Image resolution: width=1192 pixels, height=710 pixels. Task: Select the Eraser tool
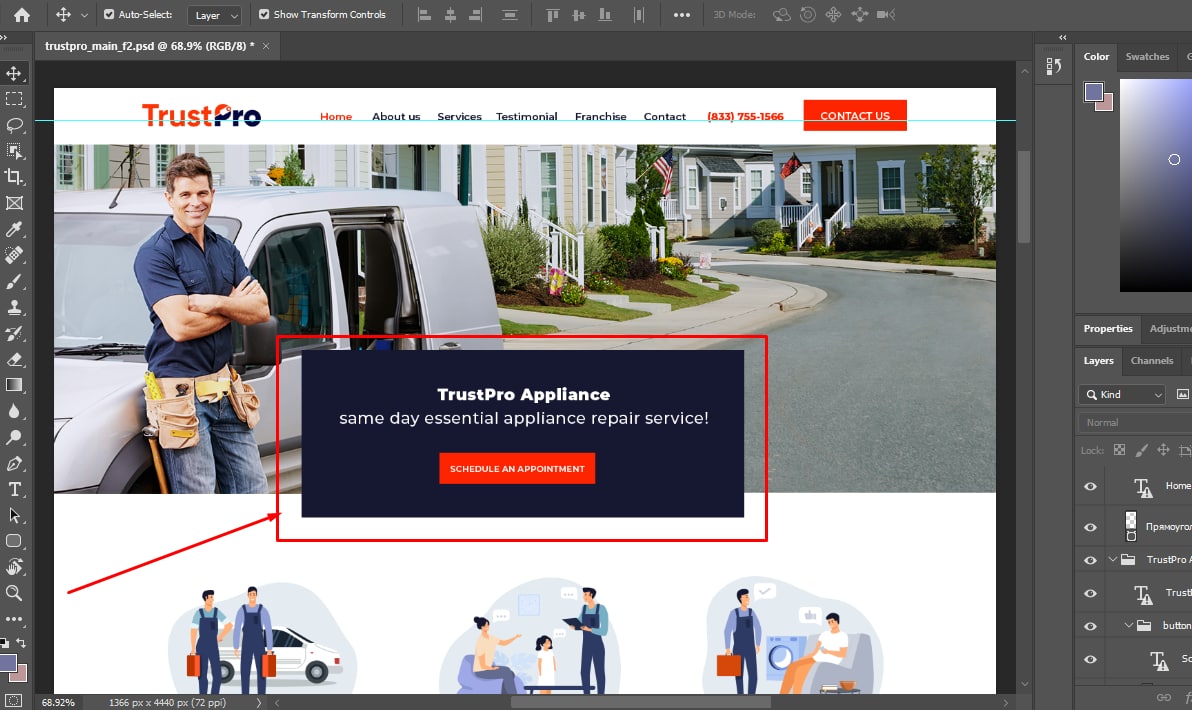tap(14, 360)
